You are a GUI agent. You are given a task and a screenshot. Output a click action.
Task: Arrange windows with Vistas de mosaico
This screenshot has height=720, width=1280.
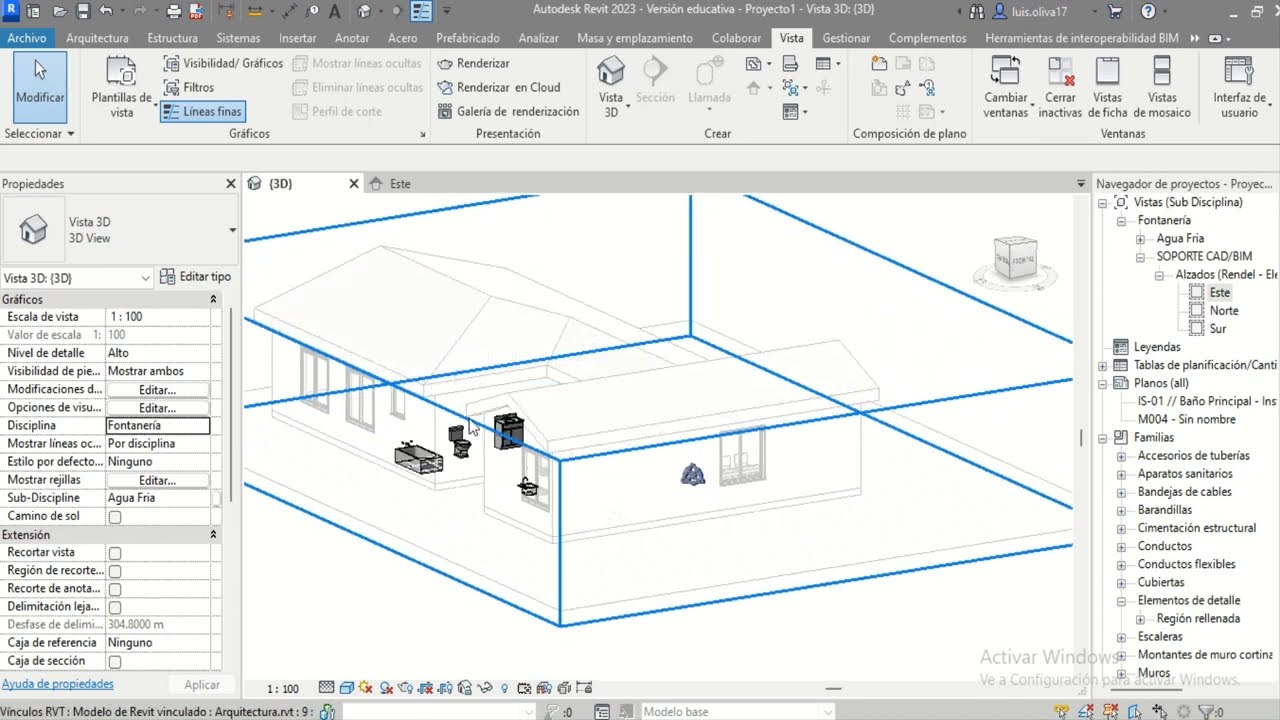tap(1162, 88)
